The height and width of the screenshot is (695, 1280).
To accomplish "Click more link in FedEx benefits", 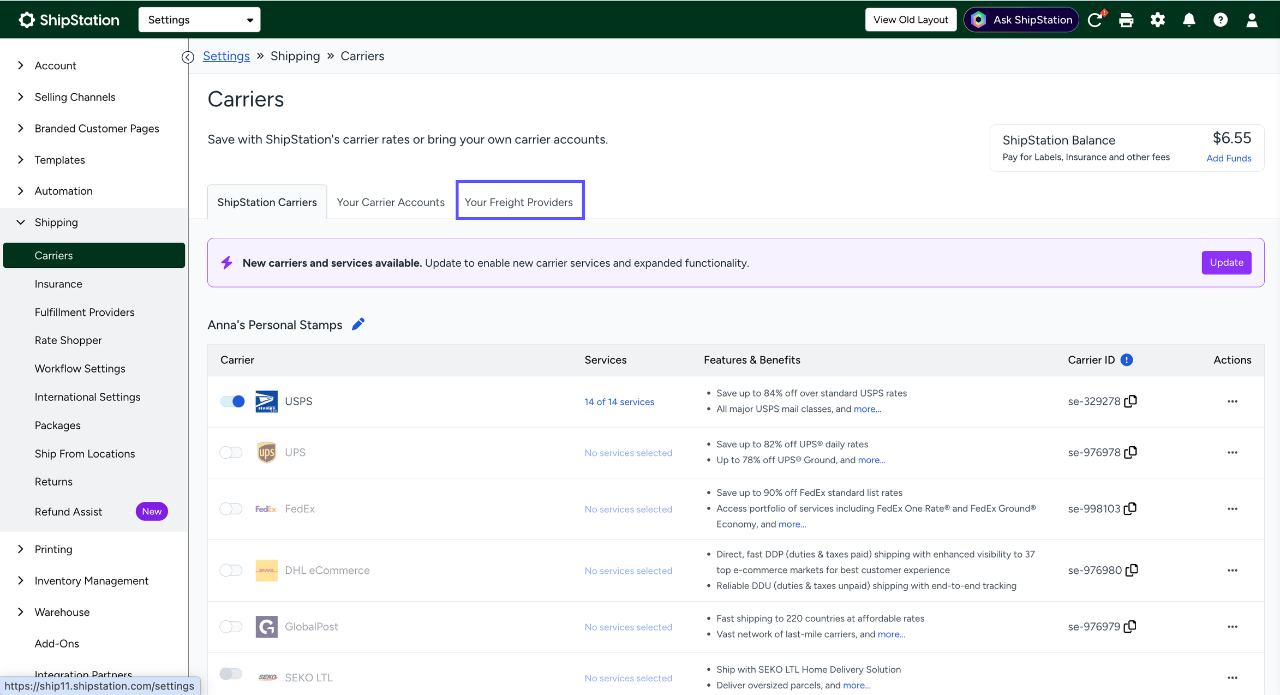I will click(792, 524).
